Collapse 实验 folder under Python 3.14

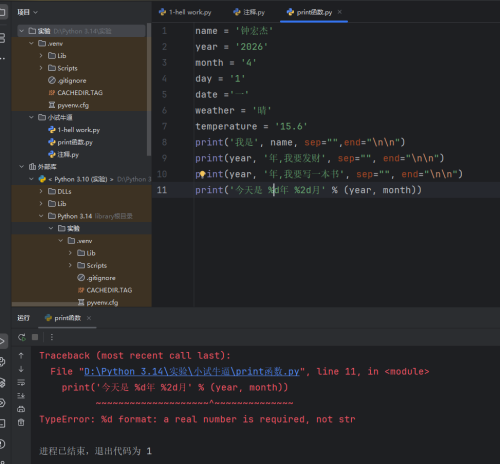pos(51,228)
